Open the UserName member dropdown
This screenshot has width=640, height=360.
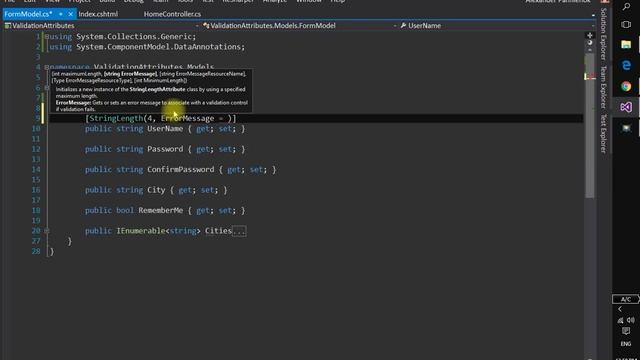point(593,26)
